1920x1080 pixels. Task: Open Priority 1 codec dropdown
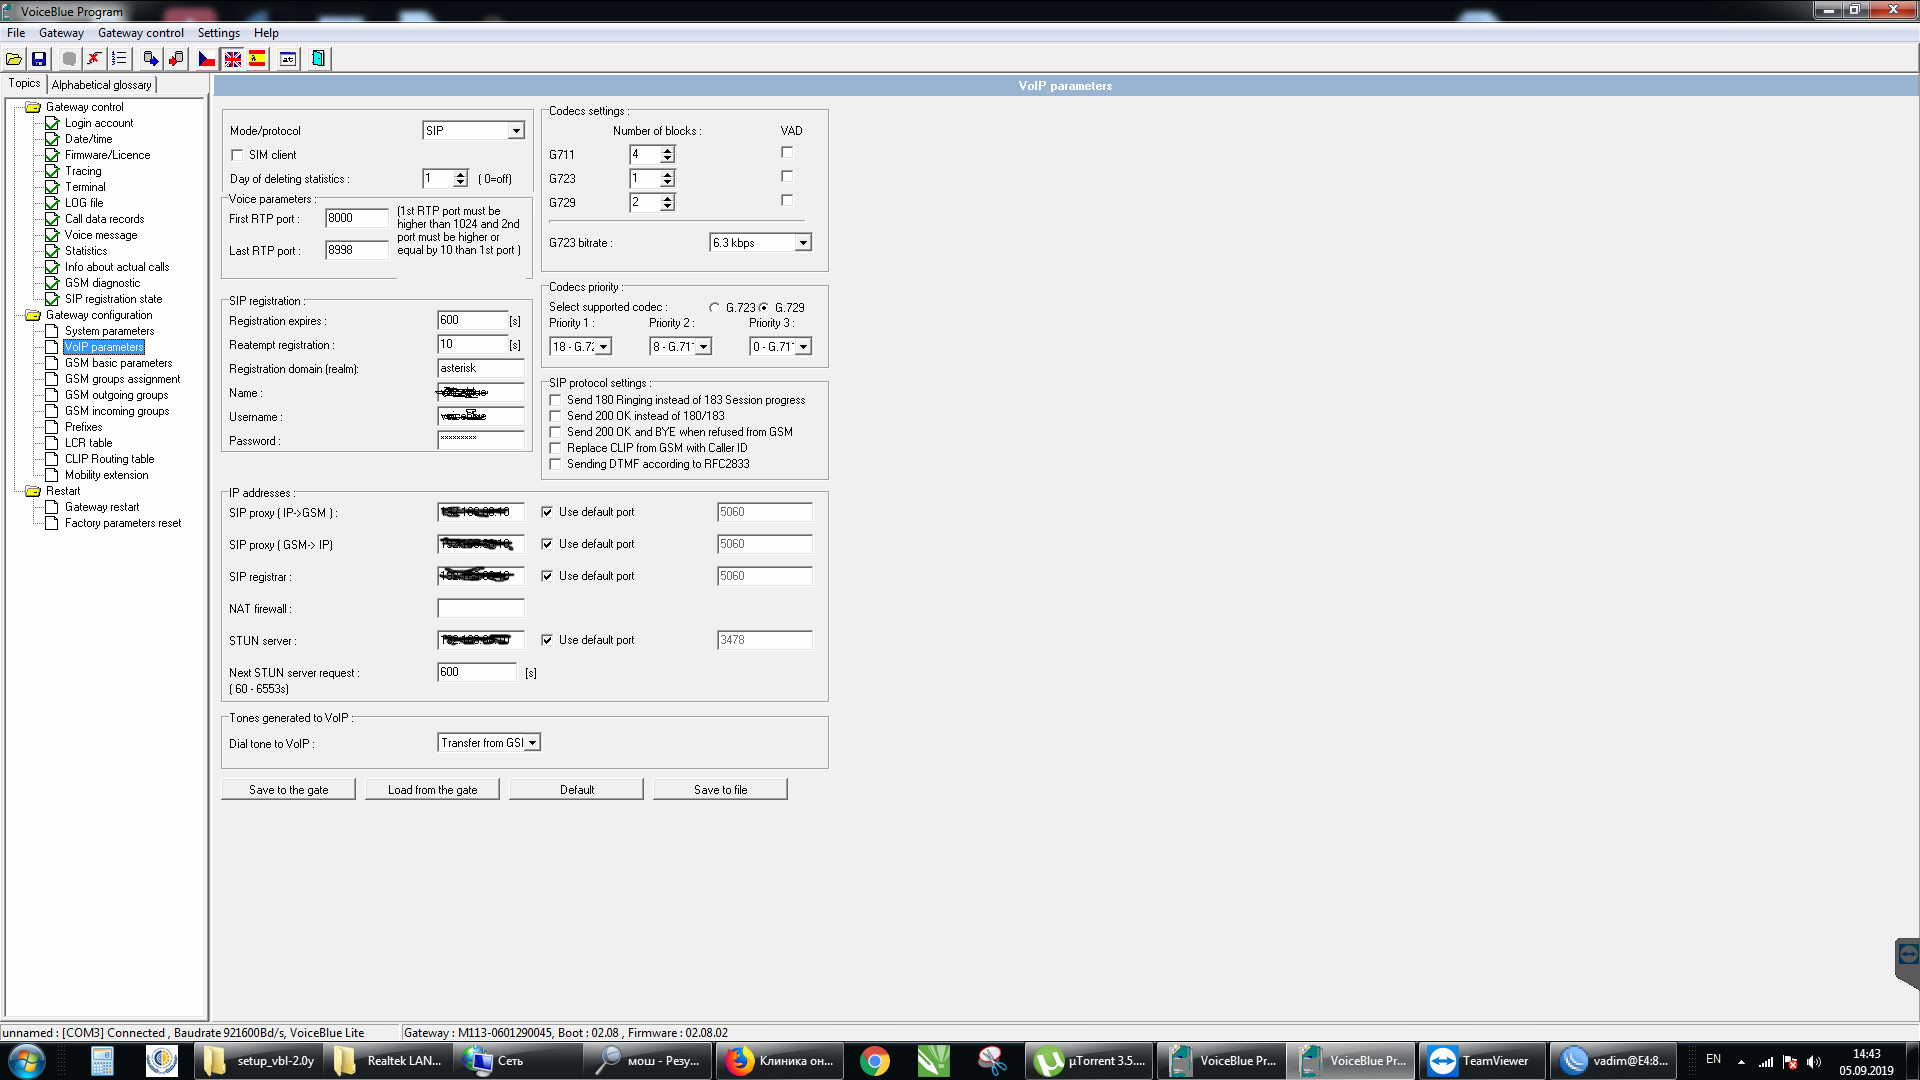pos(603,347)
